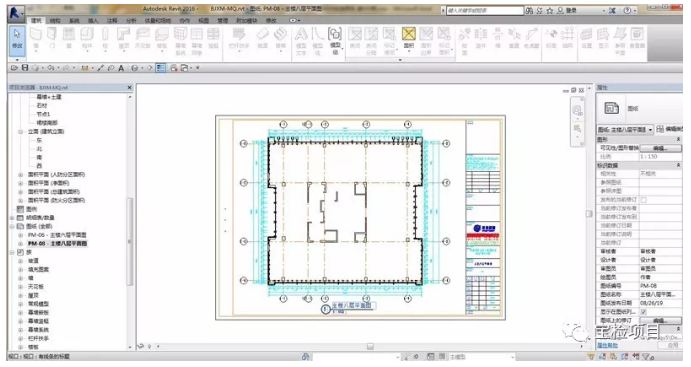This screenshot has width=691, height=367.
Task: Expand the PM-08 sheet tree node
Action: click(x=20, y=243)
